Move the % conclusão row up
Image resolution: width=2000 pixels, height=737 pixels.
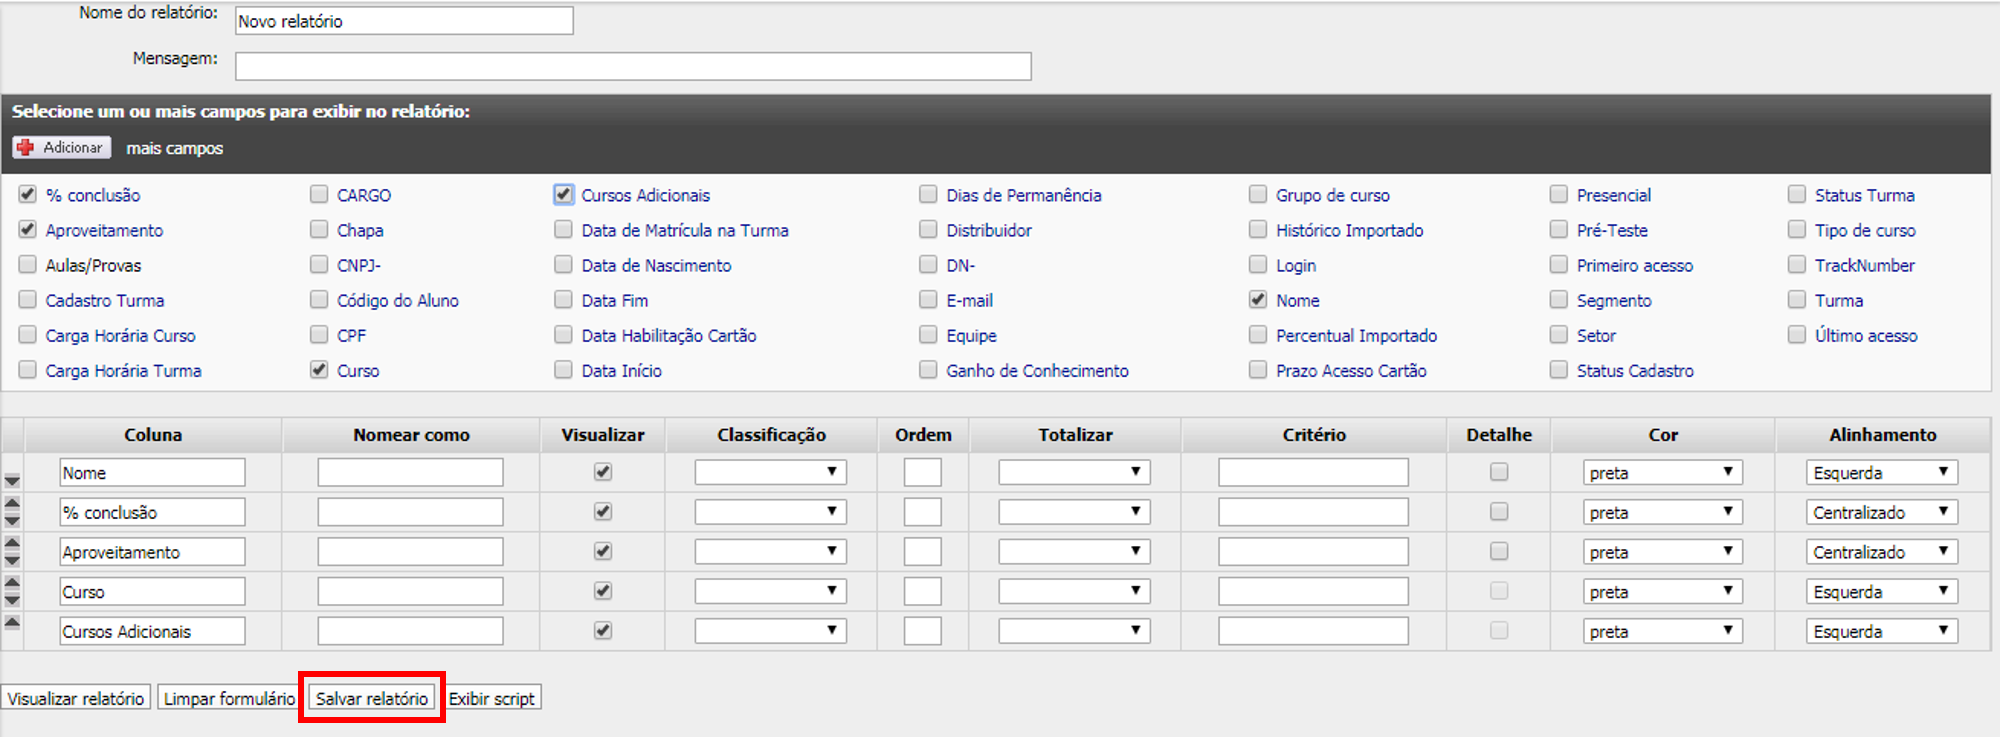click(12, 503)
